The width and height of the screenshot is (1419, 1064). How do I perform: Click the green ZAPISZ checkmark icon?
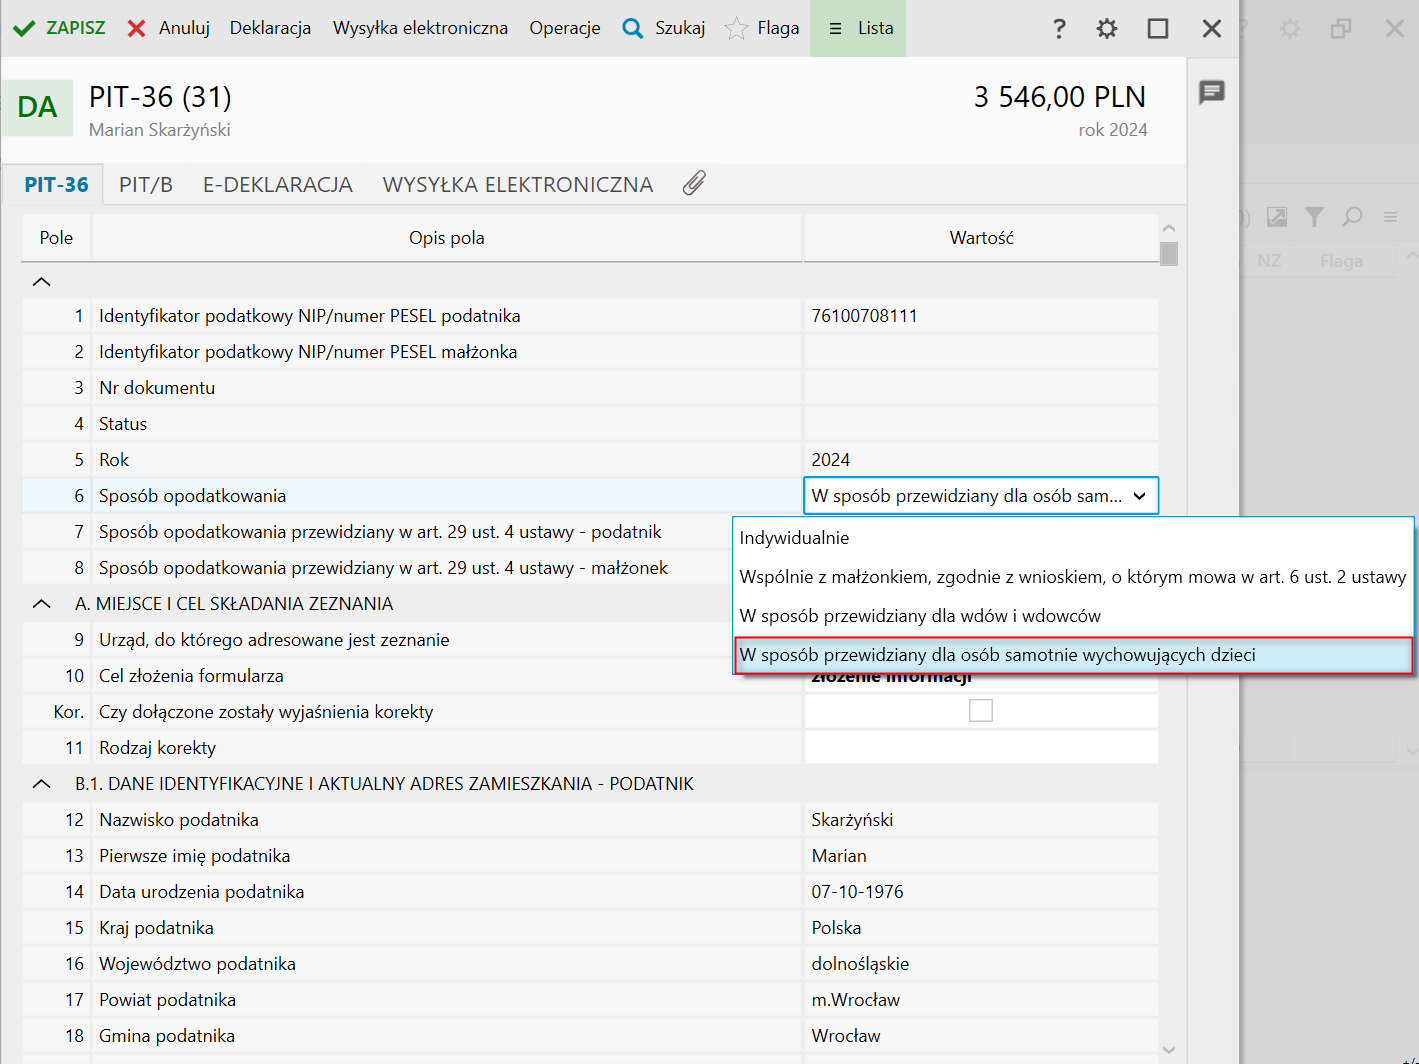point(24,28)
